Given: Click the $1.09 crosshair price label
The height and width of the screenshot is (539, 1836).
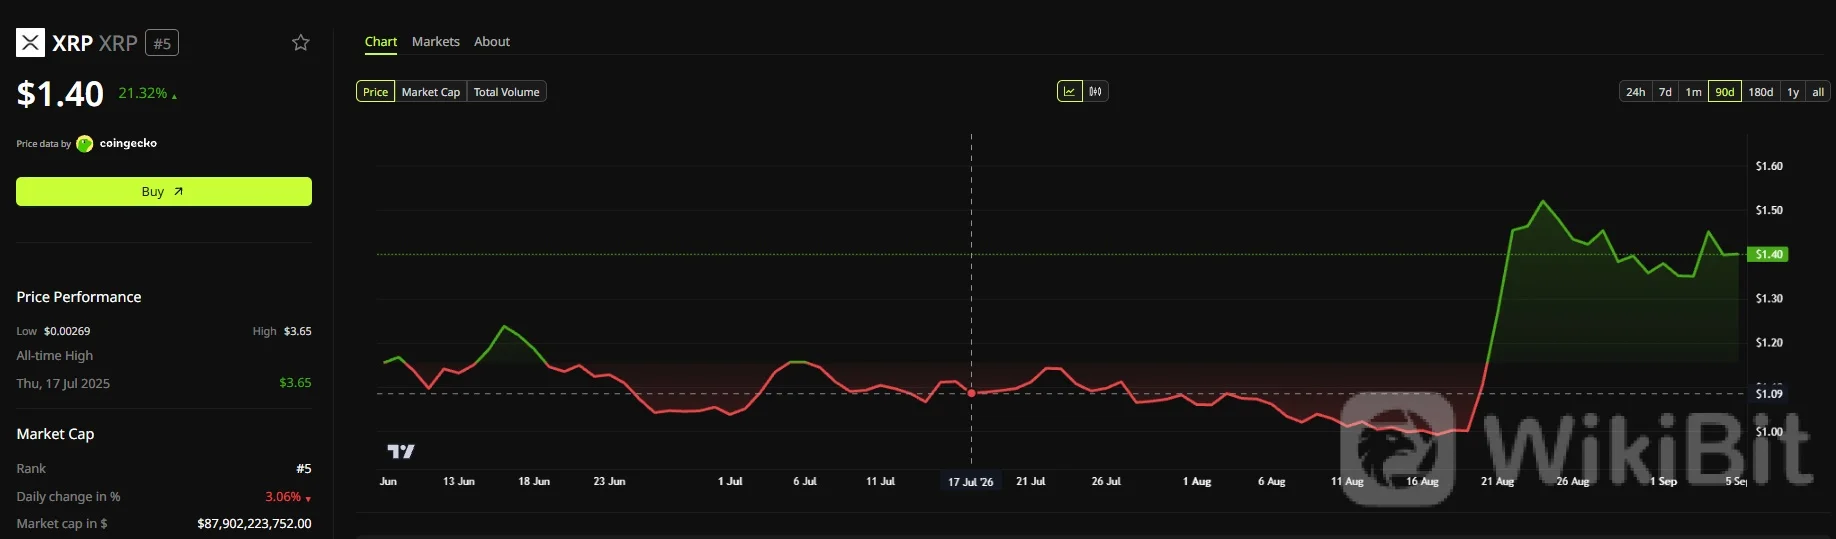Looking at the screenshot, I should 1769,393.
